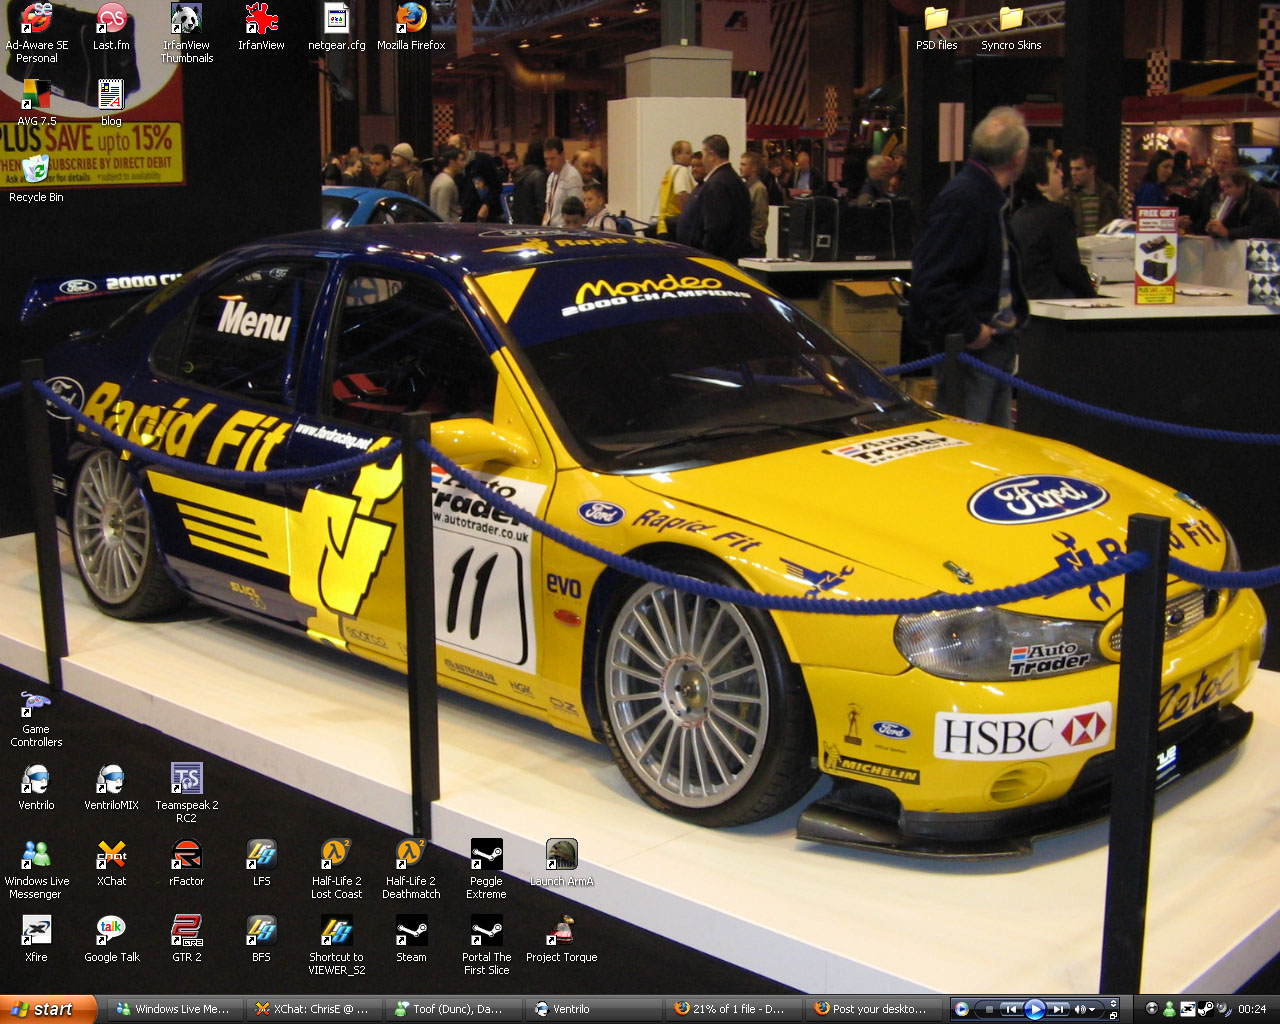
Task: Select the Teamspeak 2 RC2 shortcut
Action: 187,793
